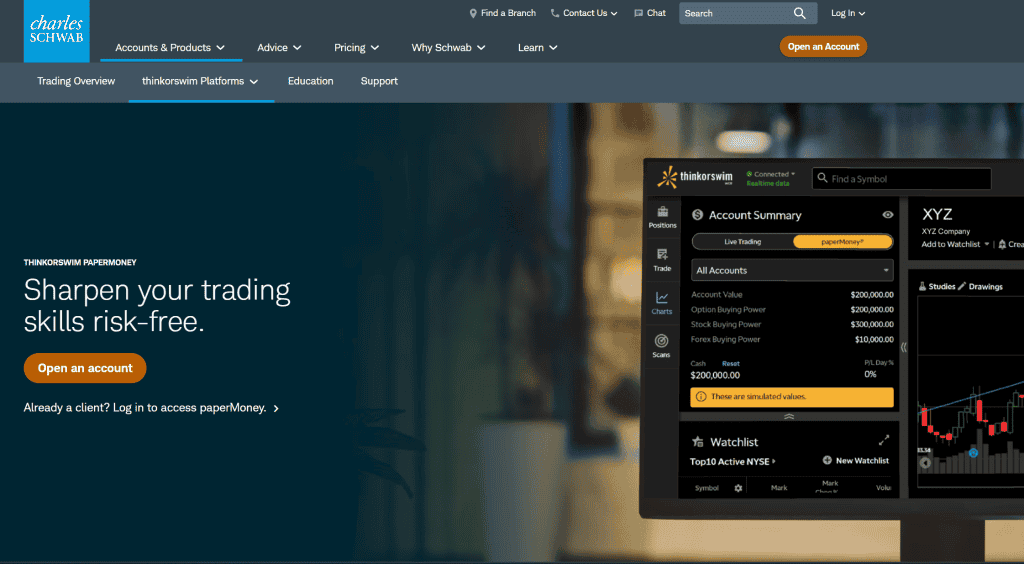Click the Find a Symbol field
The image size is (1024, 564).
901,179
